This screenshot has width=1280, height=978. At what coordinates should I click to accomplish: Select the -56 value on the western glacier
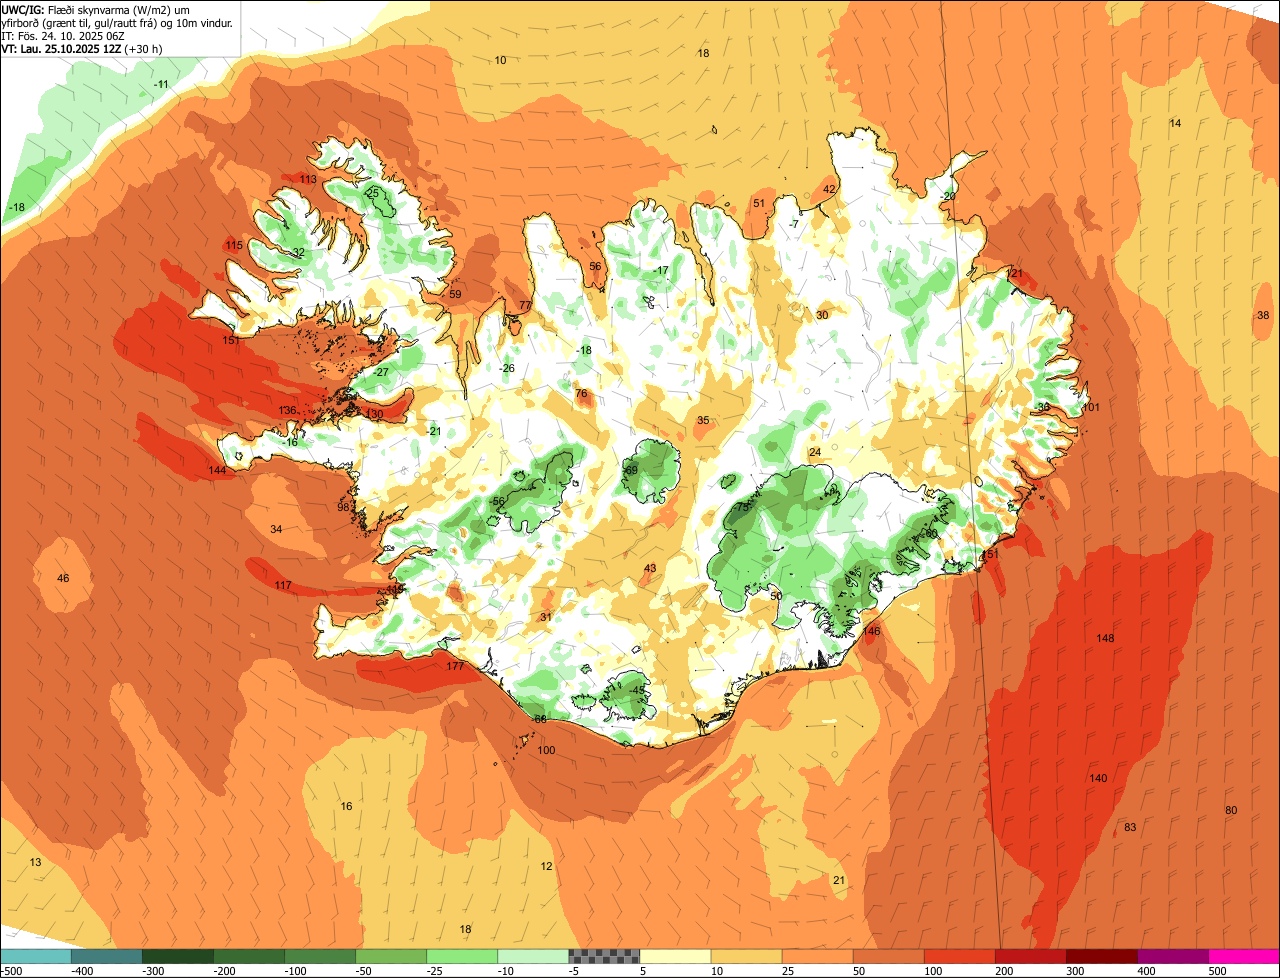point(497,501)
